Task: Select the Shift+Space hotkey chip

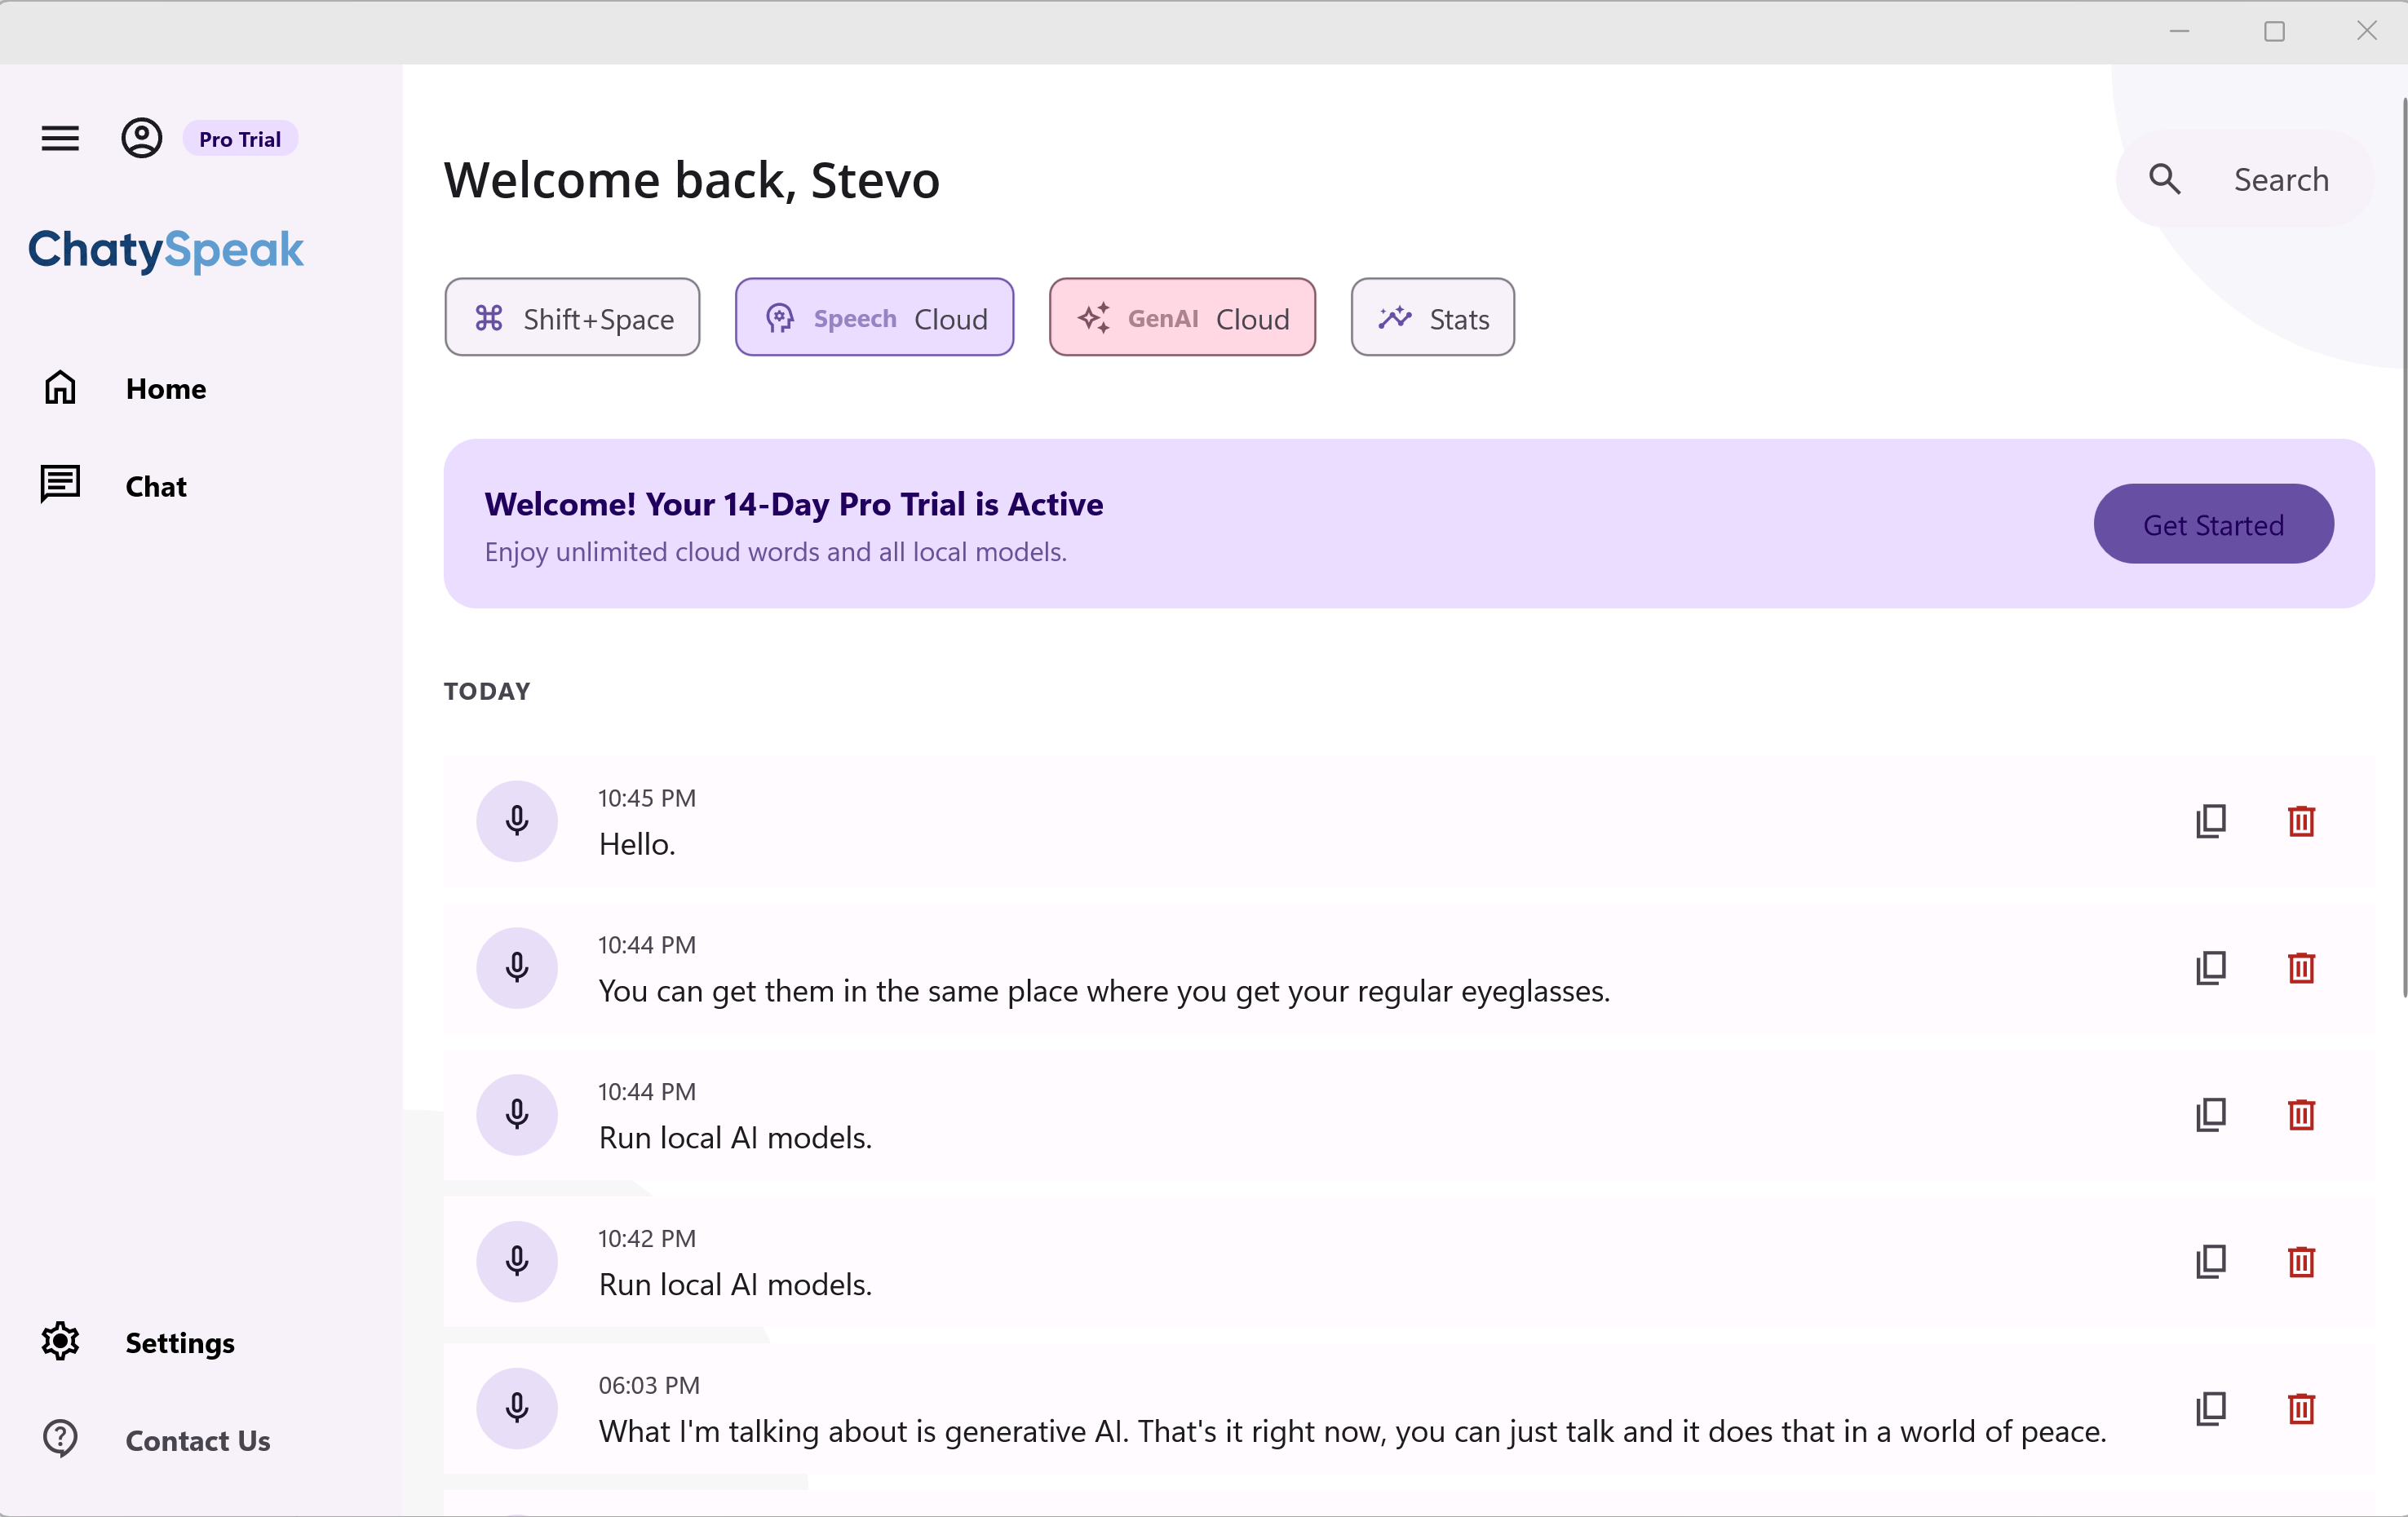Action: [x=572, y=318]
